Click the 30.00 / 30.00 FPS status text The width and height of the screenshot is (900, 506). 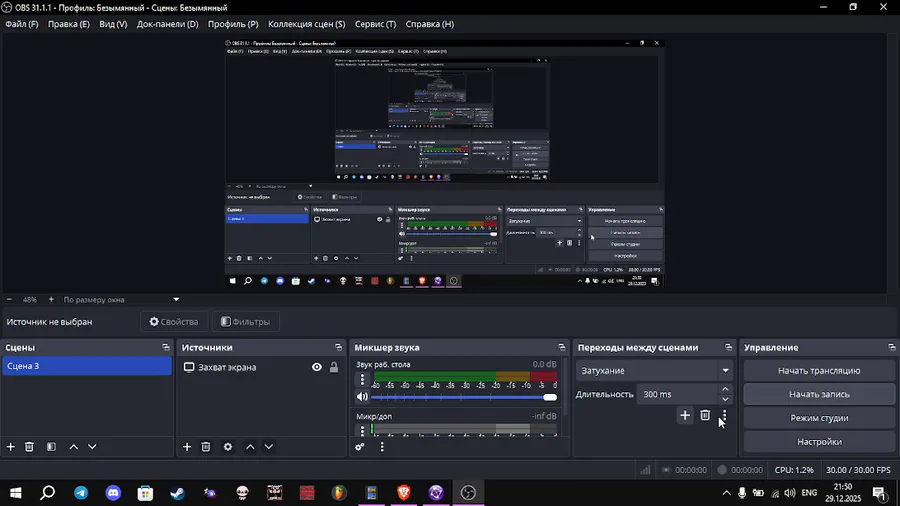click(858, 470)
